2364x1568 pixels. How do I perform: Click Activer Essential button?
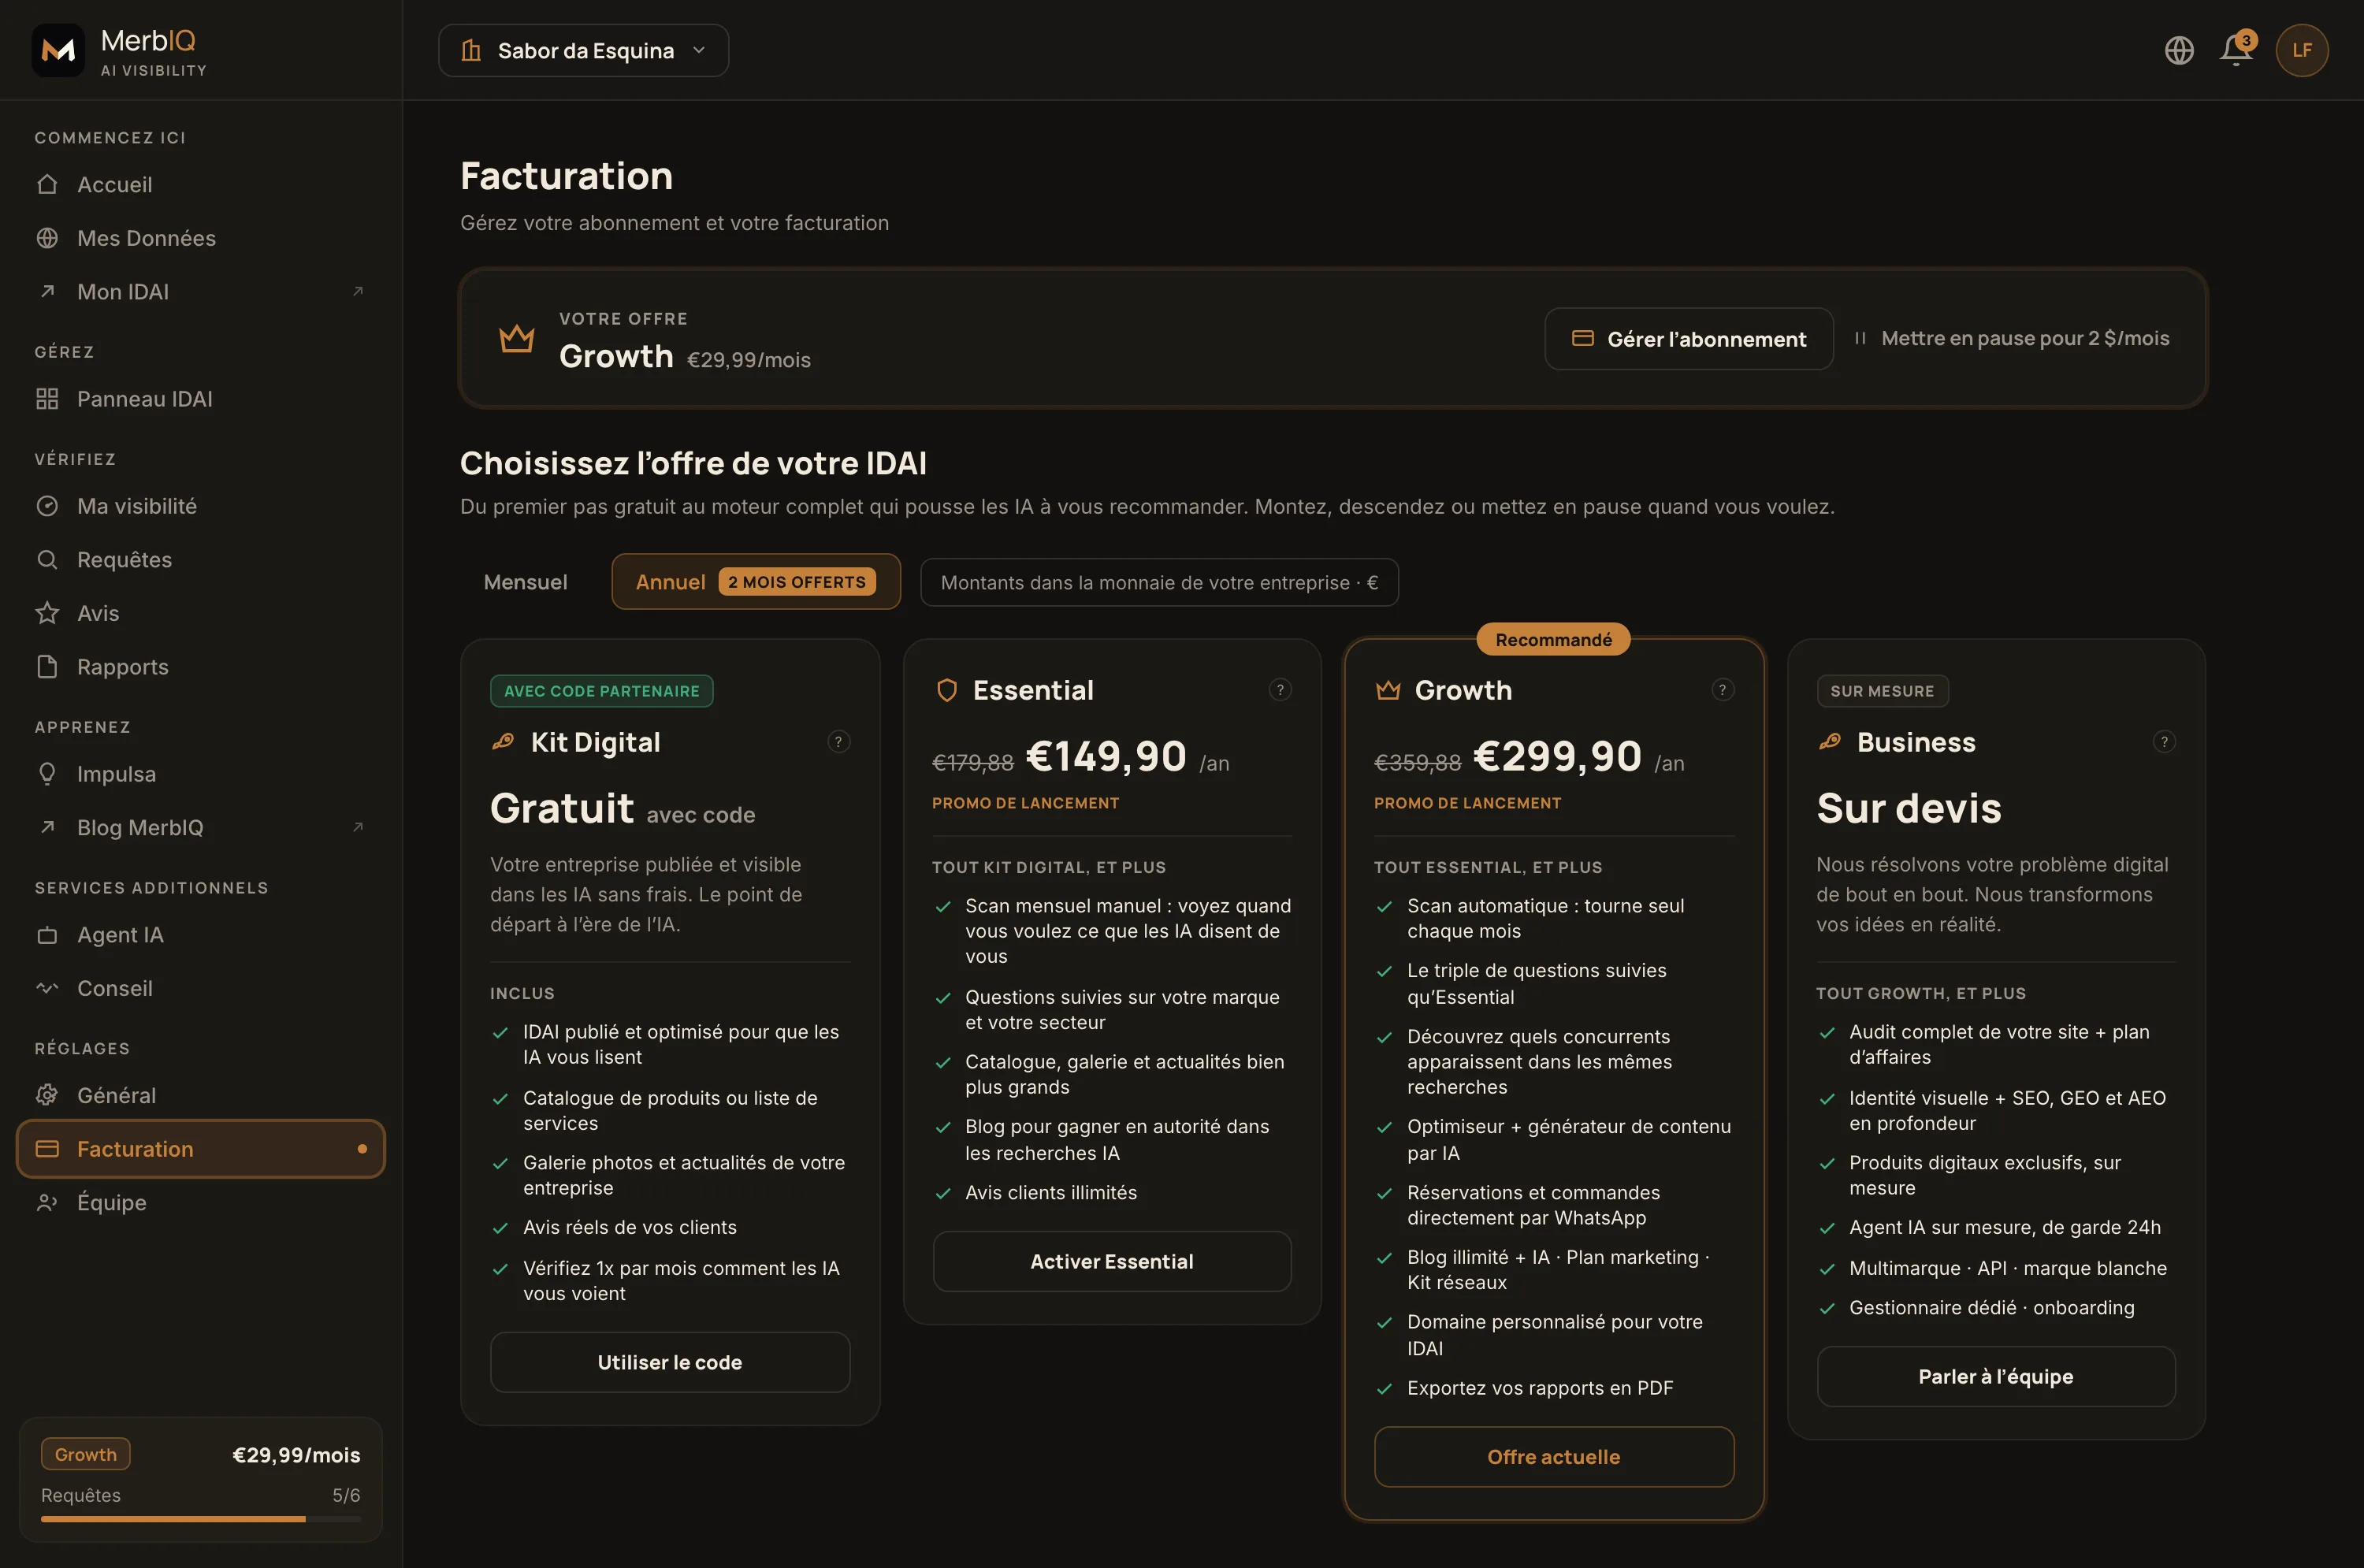1112,1261
